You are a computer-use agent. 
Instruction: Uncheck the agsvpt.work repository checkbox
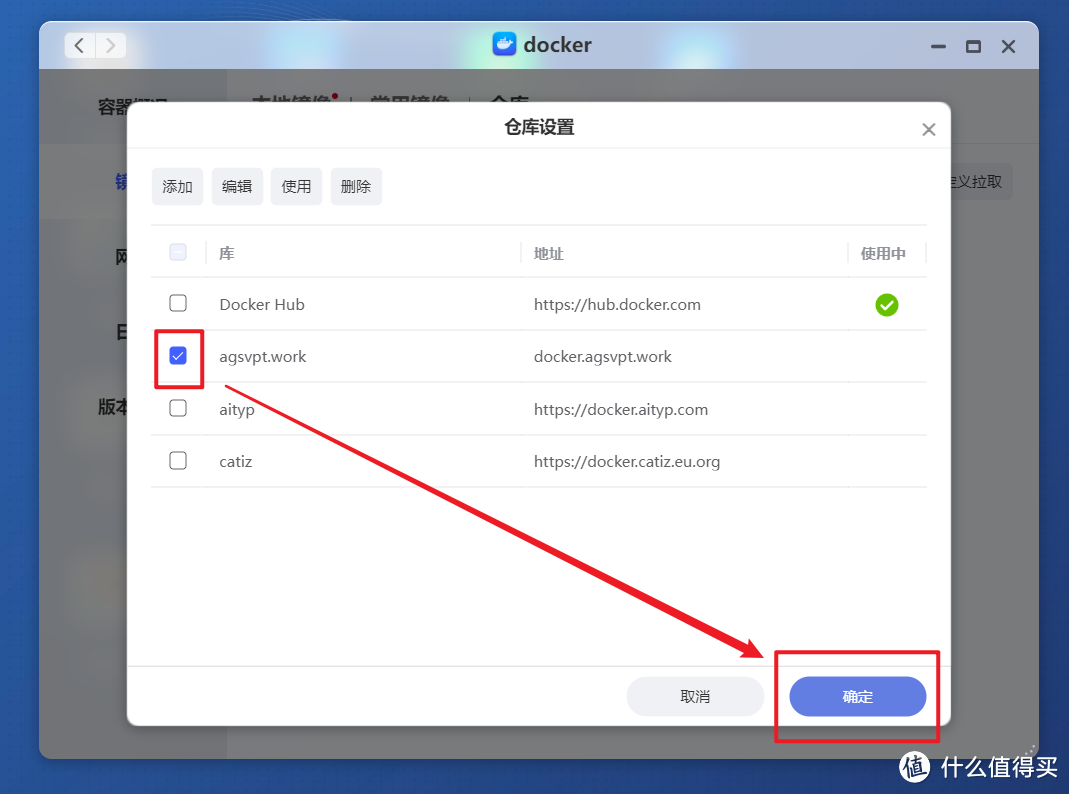[178, 356]
